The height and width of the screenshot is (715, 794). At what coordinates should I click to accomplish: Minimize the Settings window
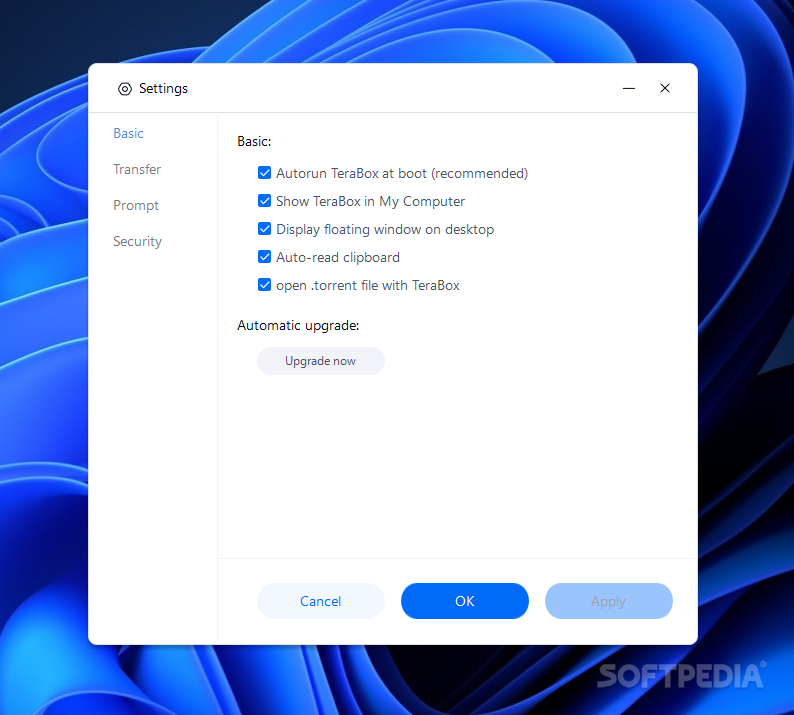tap(628, 89)
